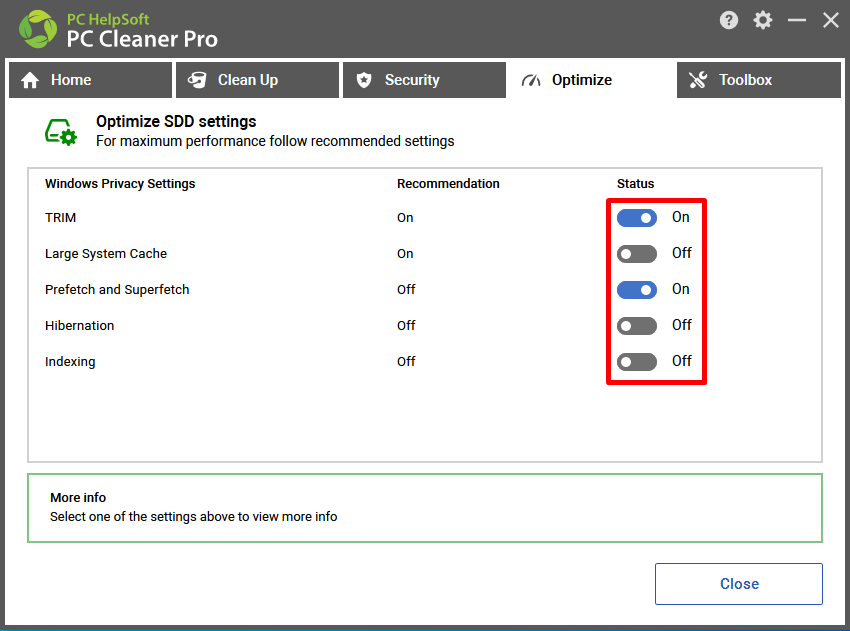Turn off the TRIM toggle
The height and width of the screenshot is (631, 850).
click(637, 218)
